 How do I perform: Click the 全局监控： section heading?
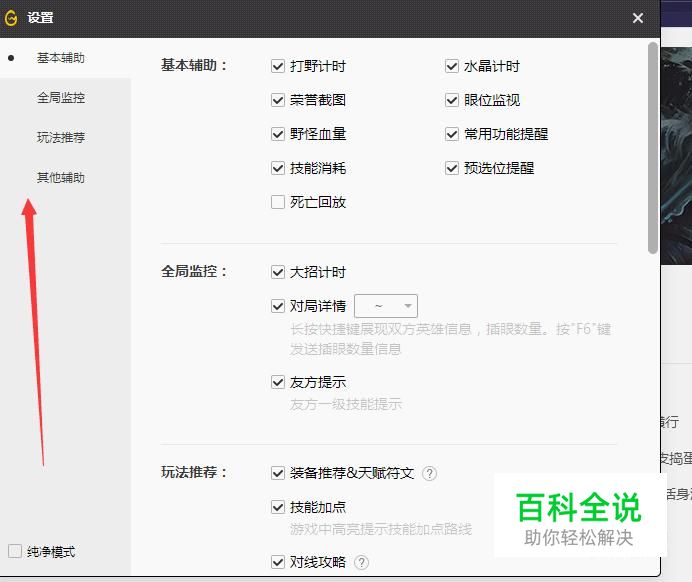point(194,271)
